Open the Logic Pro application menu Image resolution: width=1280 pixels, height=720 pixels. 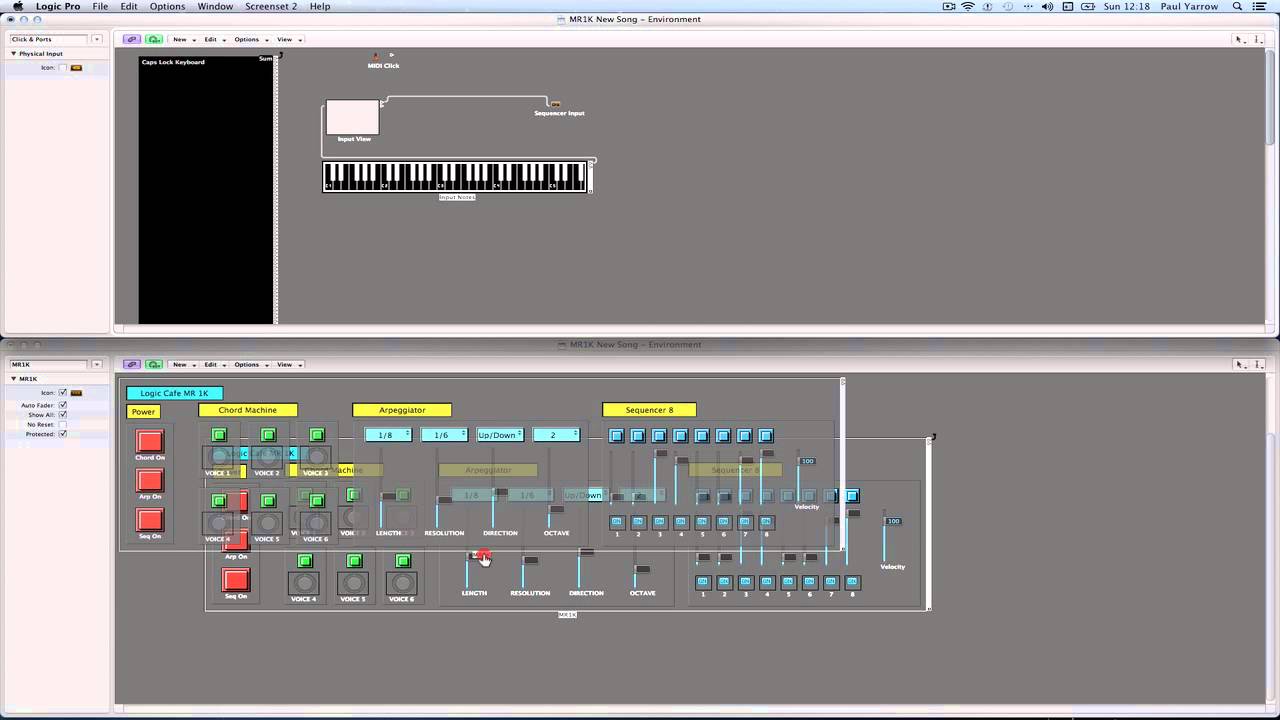[58, 6]
